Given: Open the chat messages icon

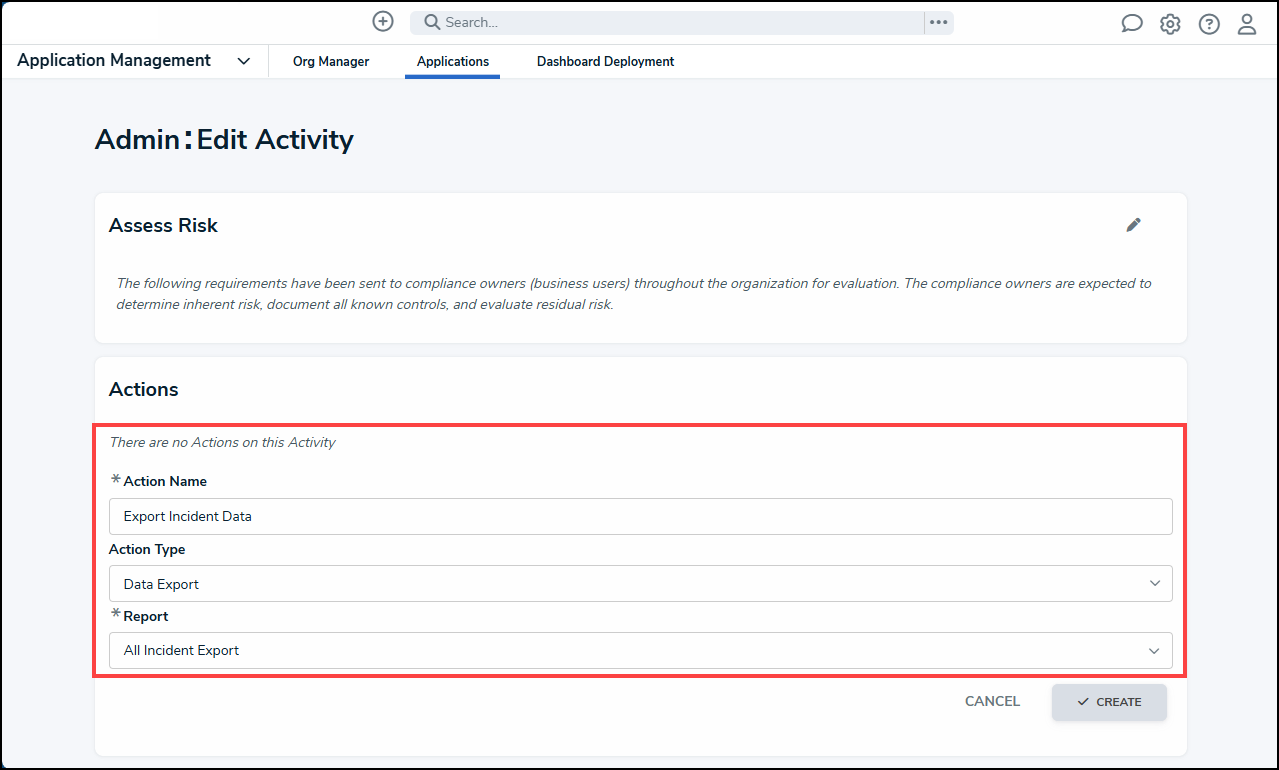Looking at the screenshot, I should click(x=1132, y=24).
